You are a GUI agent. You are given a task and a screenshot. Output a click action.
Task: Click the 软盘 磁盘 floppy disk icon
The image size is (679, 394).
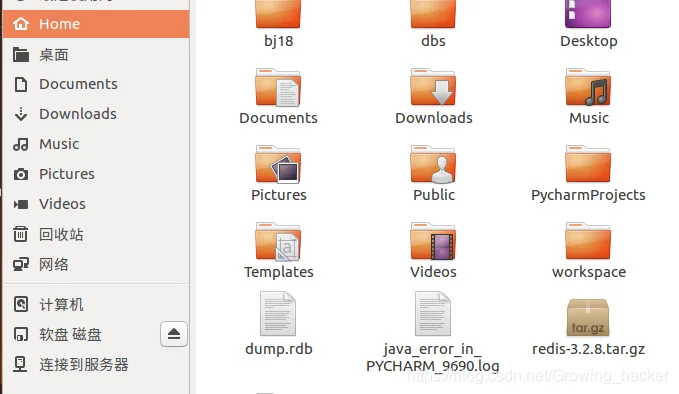click(21, 334)
